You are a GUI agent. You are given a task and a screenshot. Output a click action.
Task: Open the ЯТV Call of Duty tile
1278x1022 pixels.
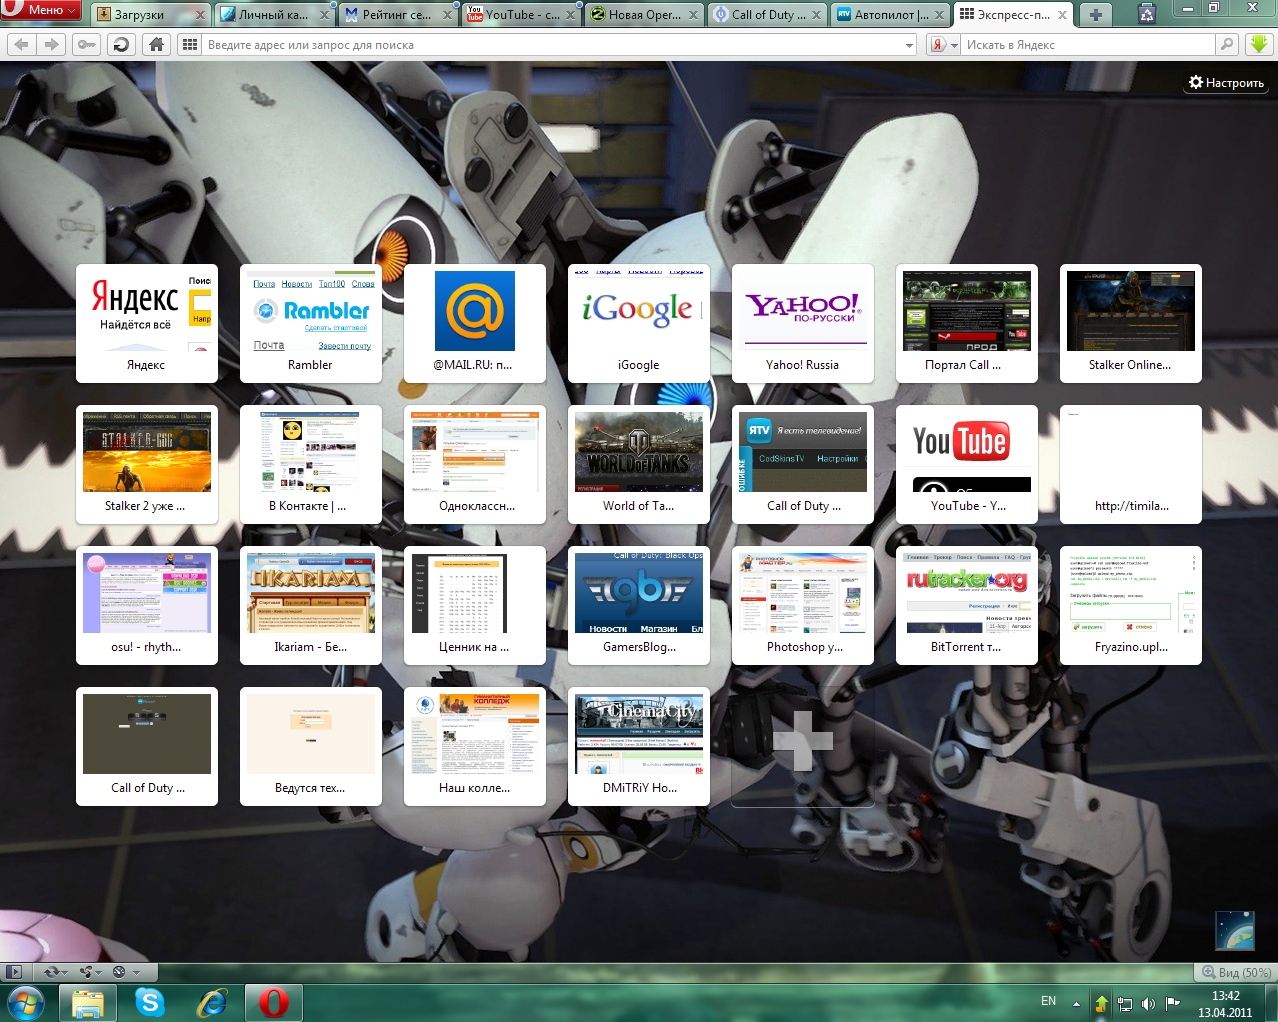[x=803, y=464]
